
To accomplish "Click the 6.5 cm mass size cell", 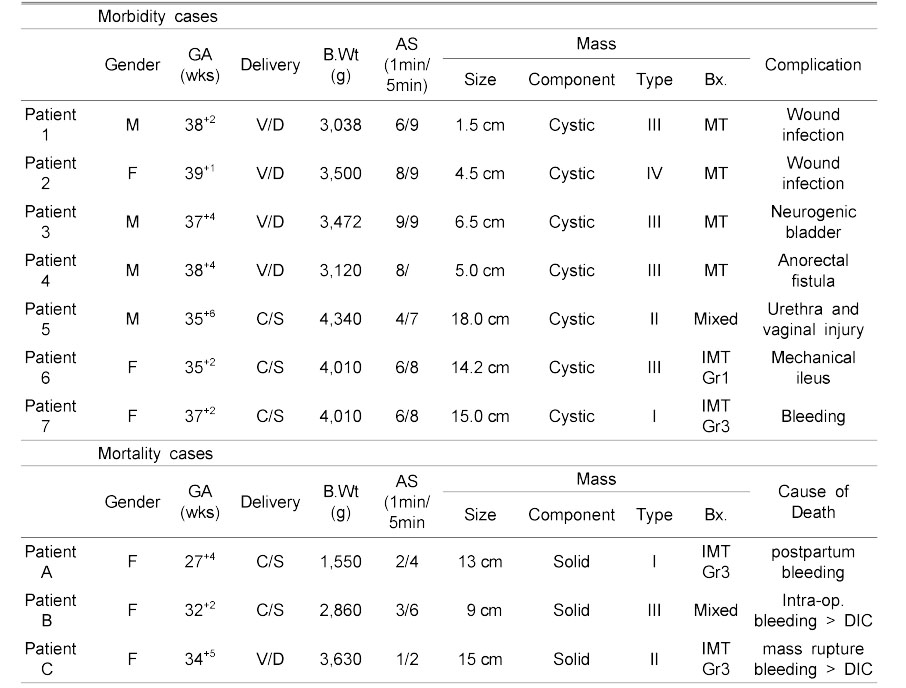I will click(x=480, y=222).
